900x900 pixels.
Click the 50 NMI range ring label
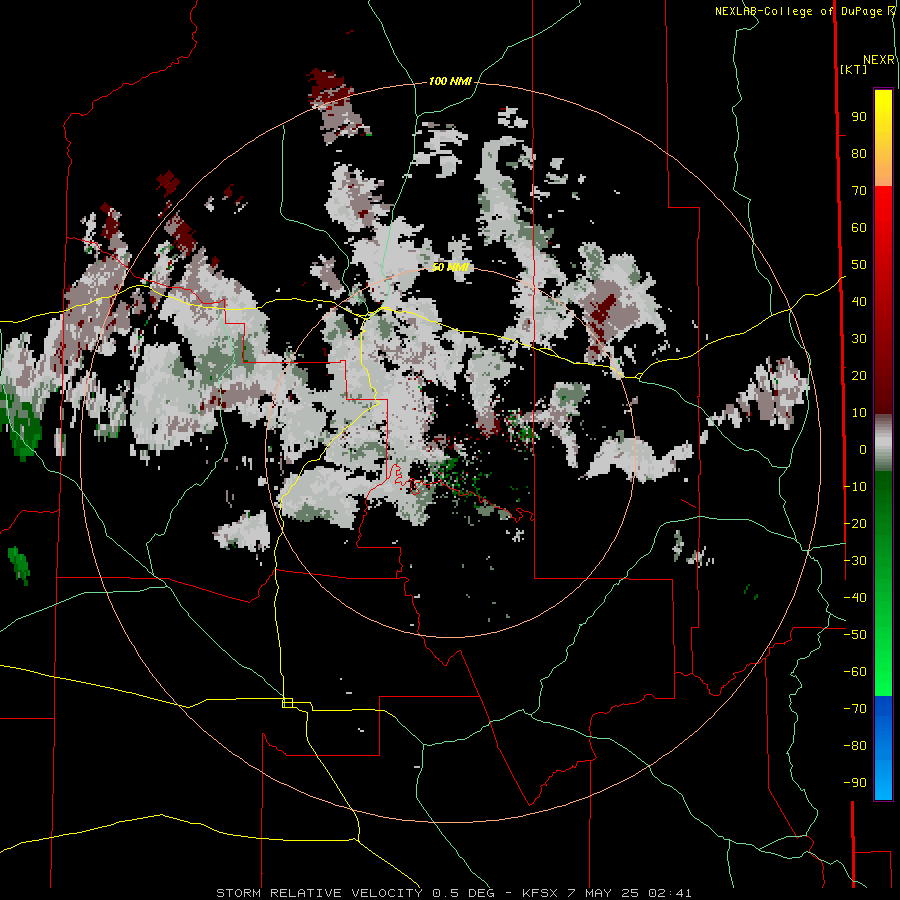coord(451,267)
